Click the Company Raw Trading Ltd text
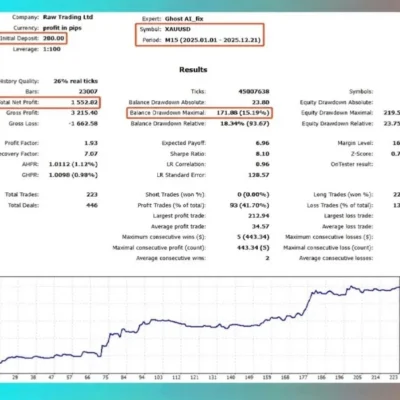 68,17
